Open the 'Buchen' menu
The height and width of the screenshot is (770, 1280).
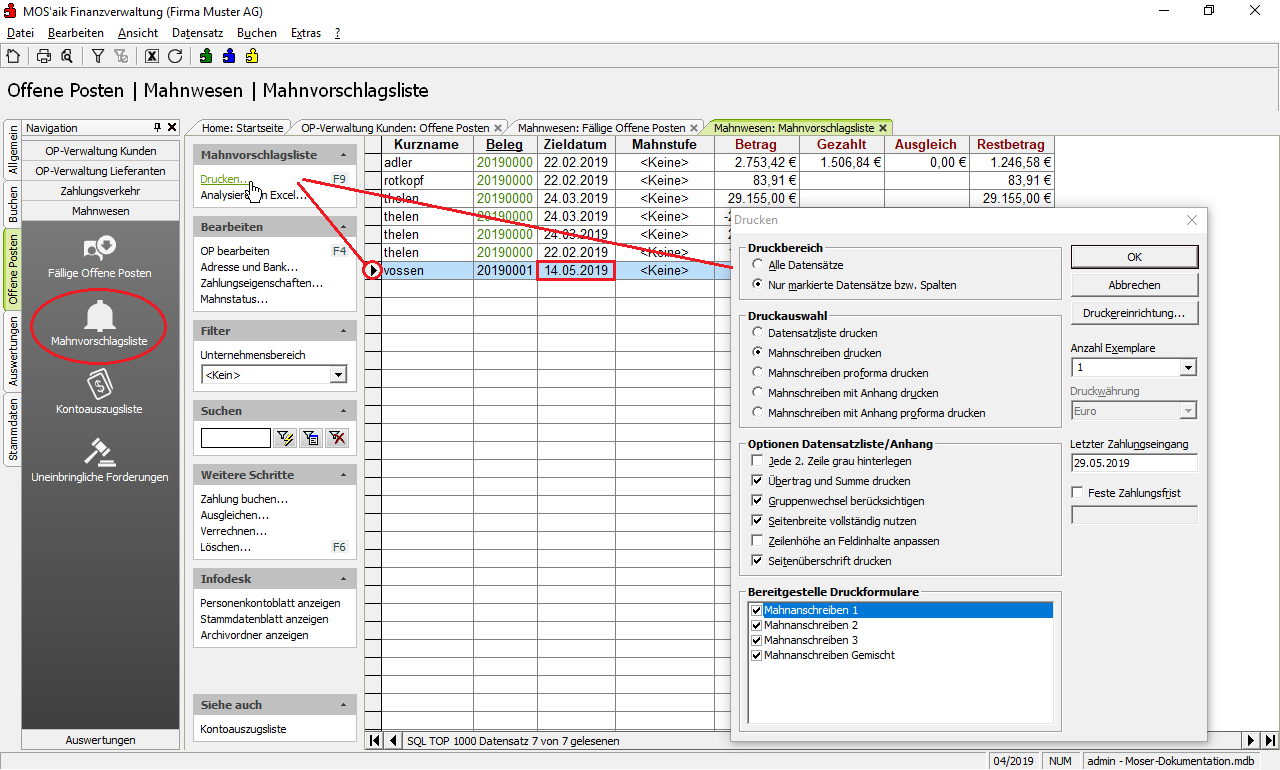point(257,33)
